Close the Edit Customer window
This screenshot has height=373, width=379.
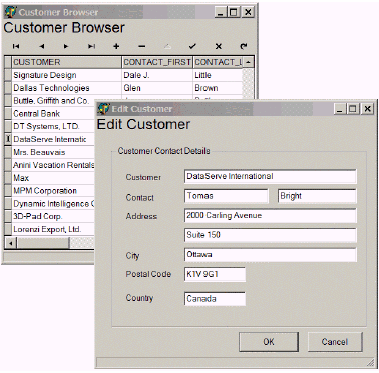(x=367, y=109)
